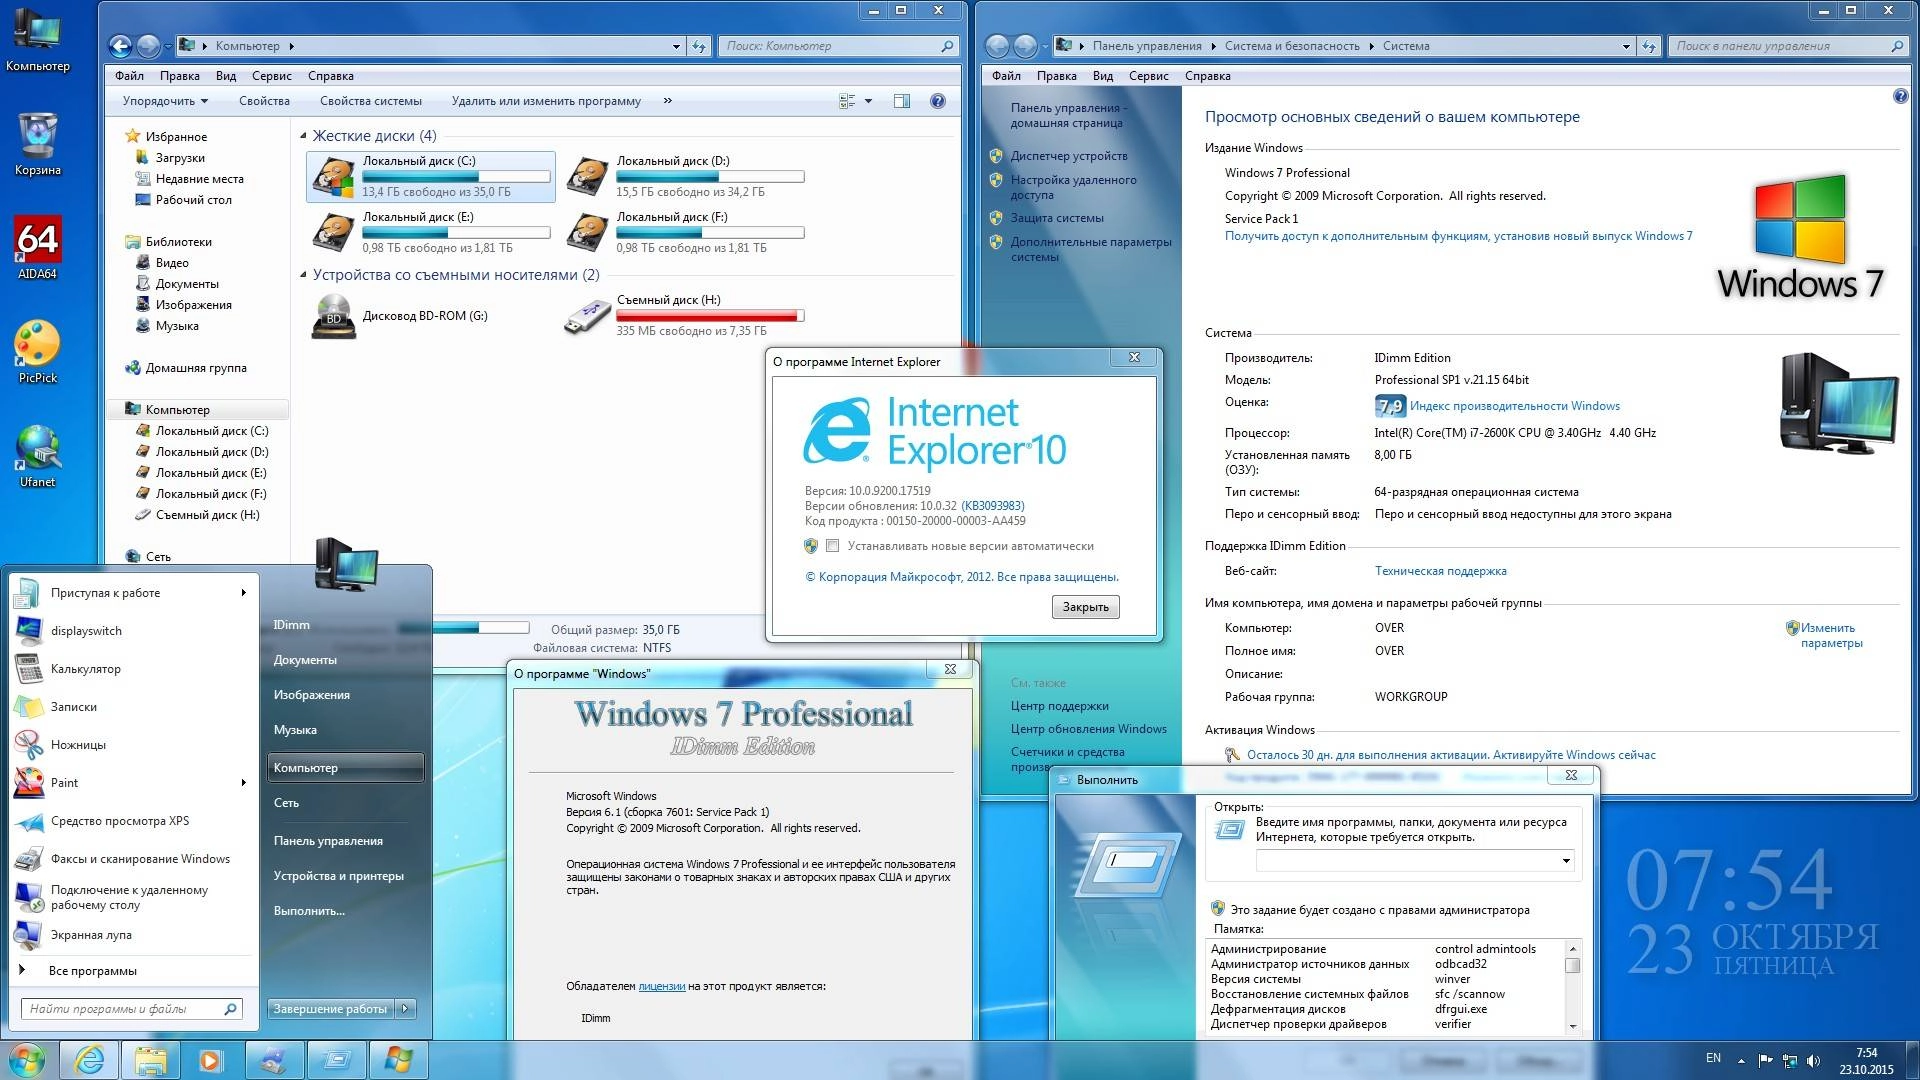Click Изменить параметры link
The width and height of the screenshot is (1920, 1080).
pos(1831,636)
